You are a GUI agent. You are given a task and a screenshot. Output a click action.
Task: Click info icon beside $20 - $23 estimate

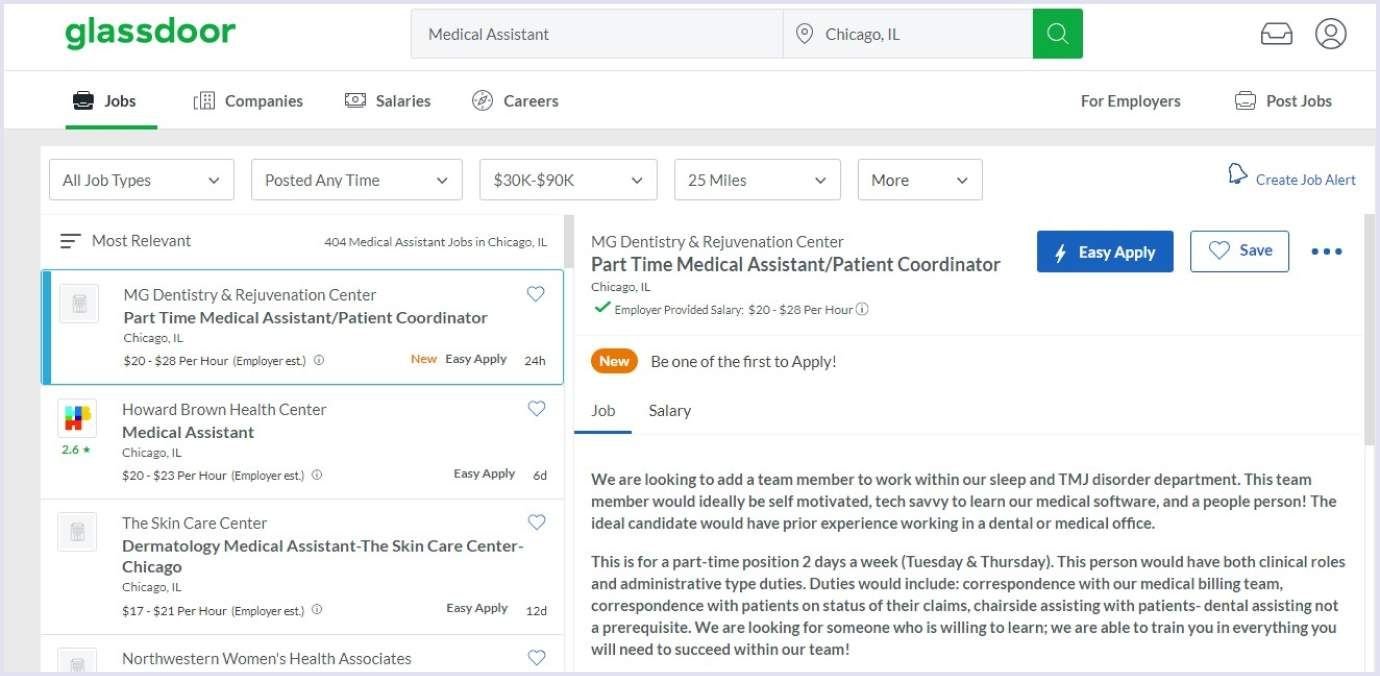317,476
